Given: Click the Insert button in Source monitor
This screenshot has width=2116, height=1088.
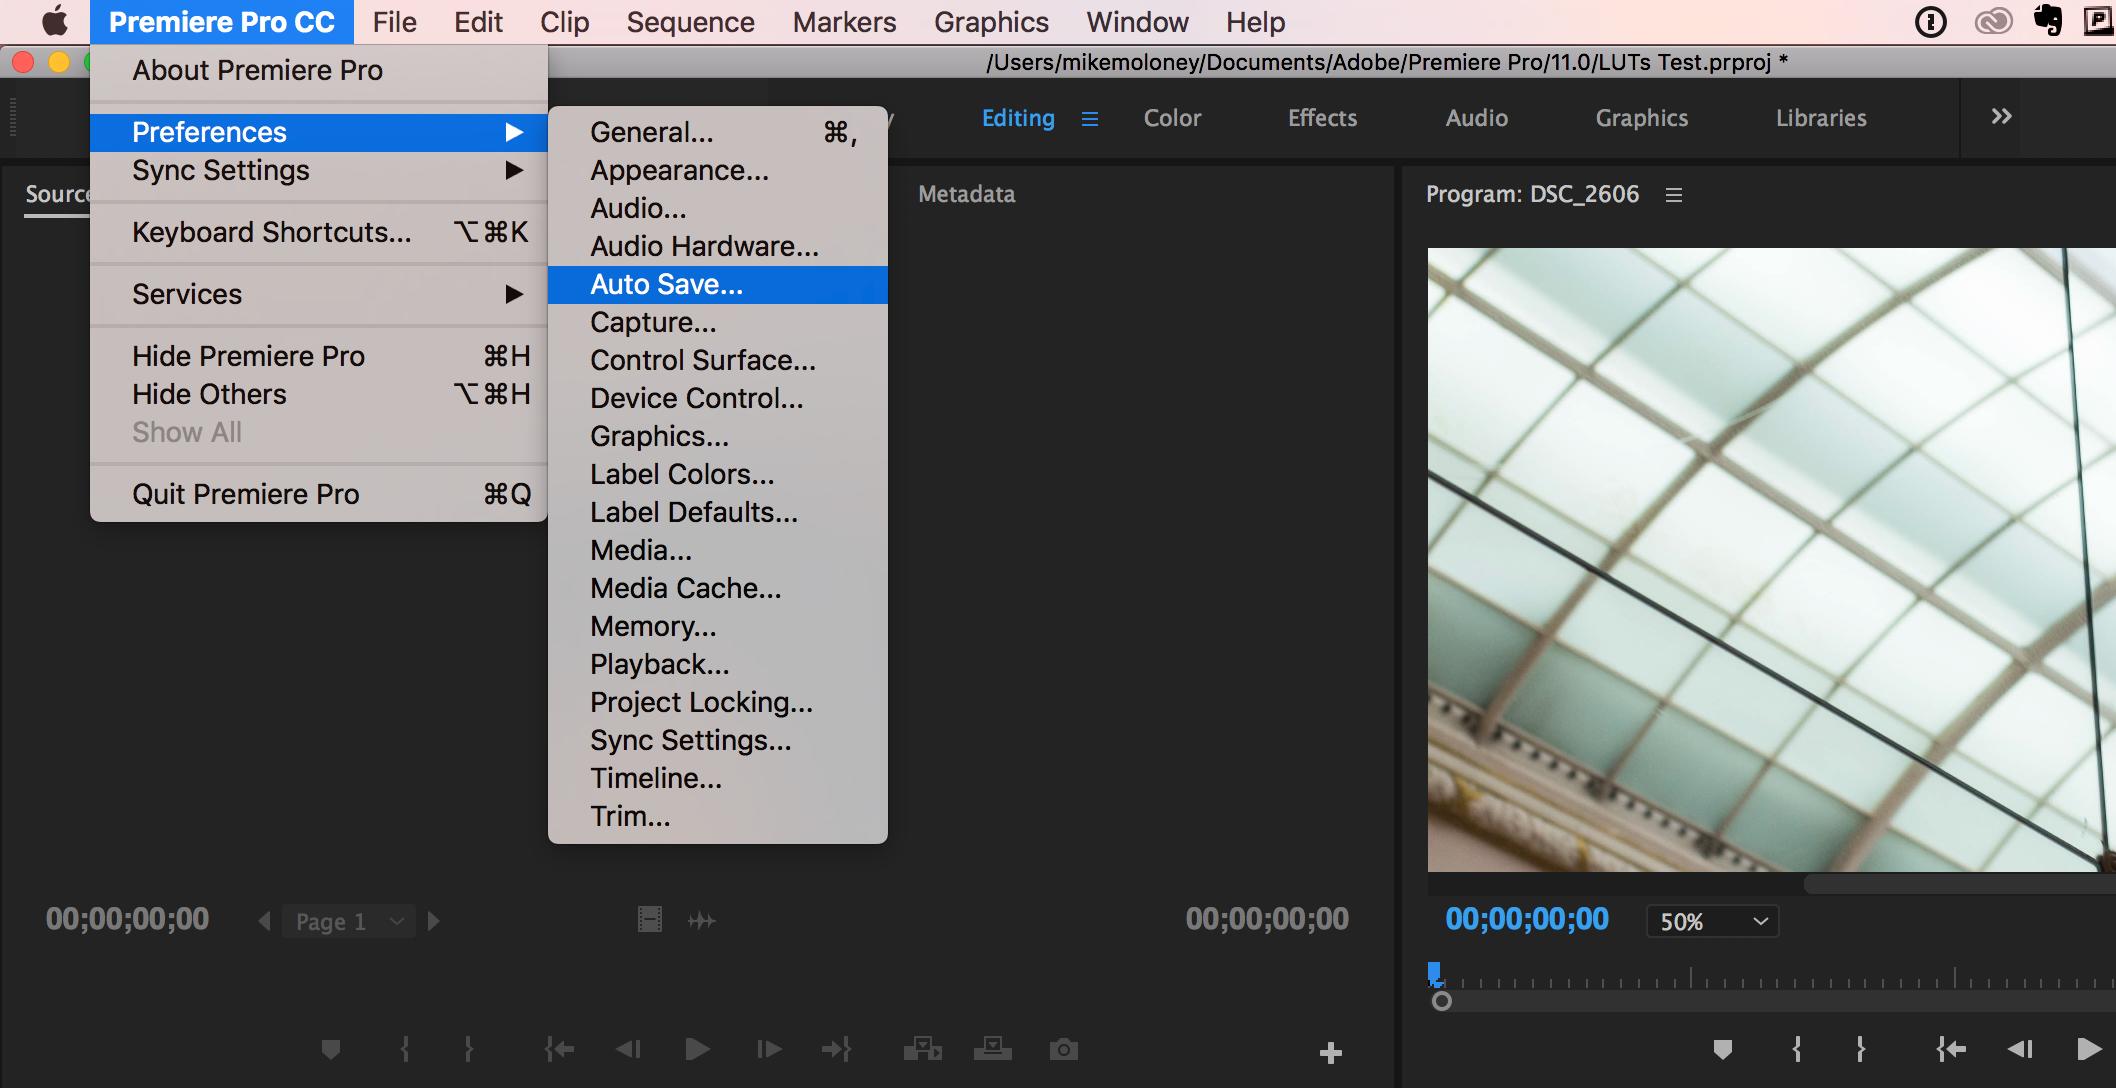Looking at the screenshot, I should point(922,1048).
